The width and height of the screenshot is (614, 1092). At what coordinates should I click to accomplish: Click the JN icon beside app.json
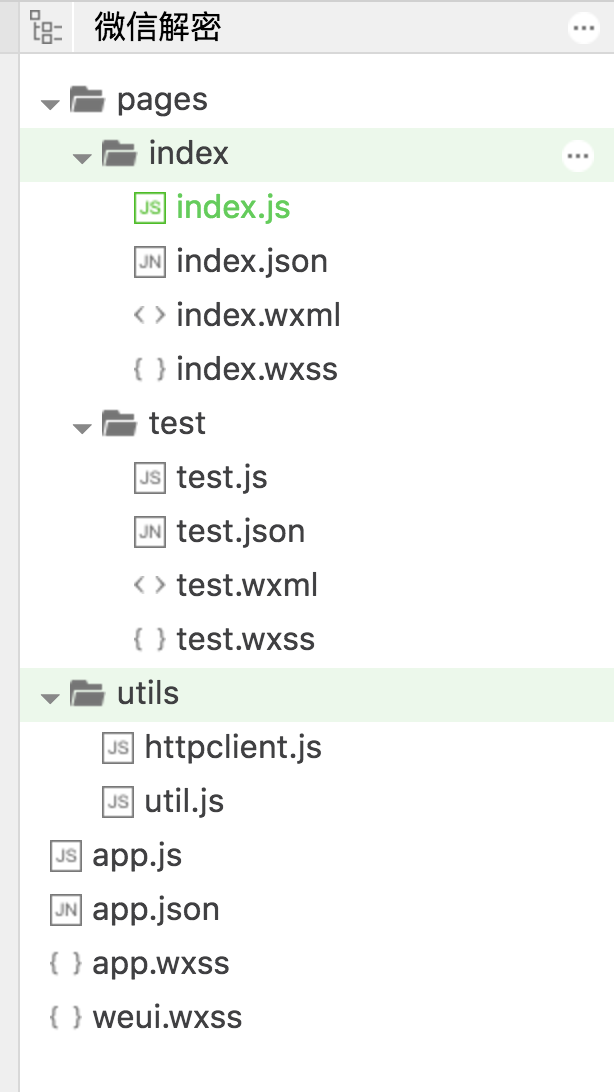click(66, 910)
